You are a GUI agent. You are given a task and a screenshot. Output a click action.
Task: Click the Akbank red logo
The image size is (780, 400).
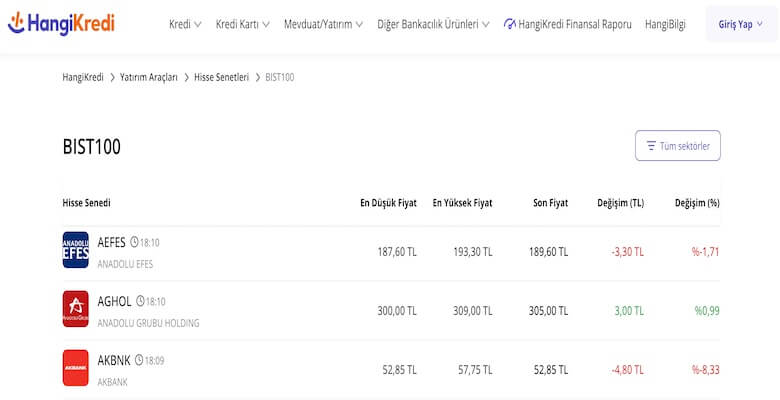(76, 367)
